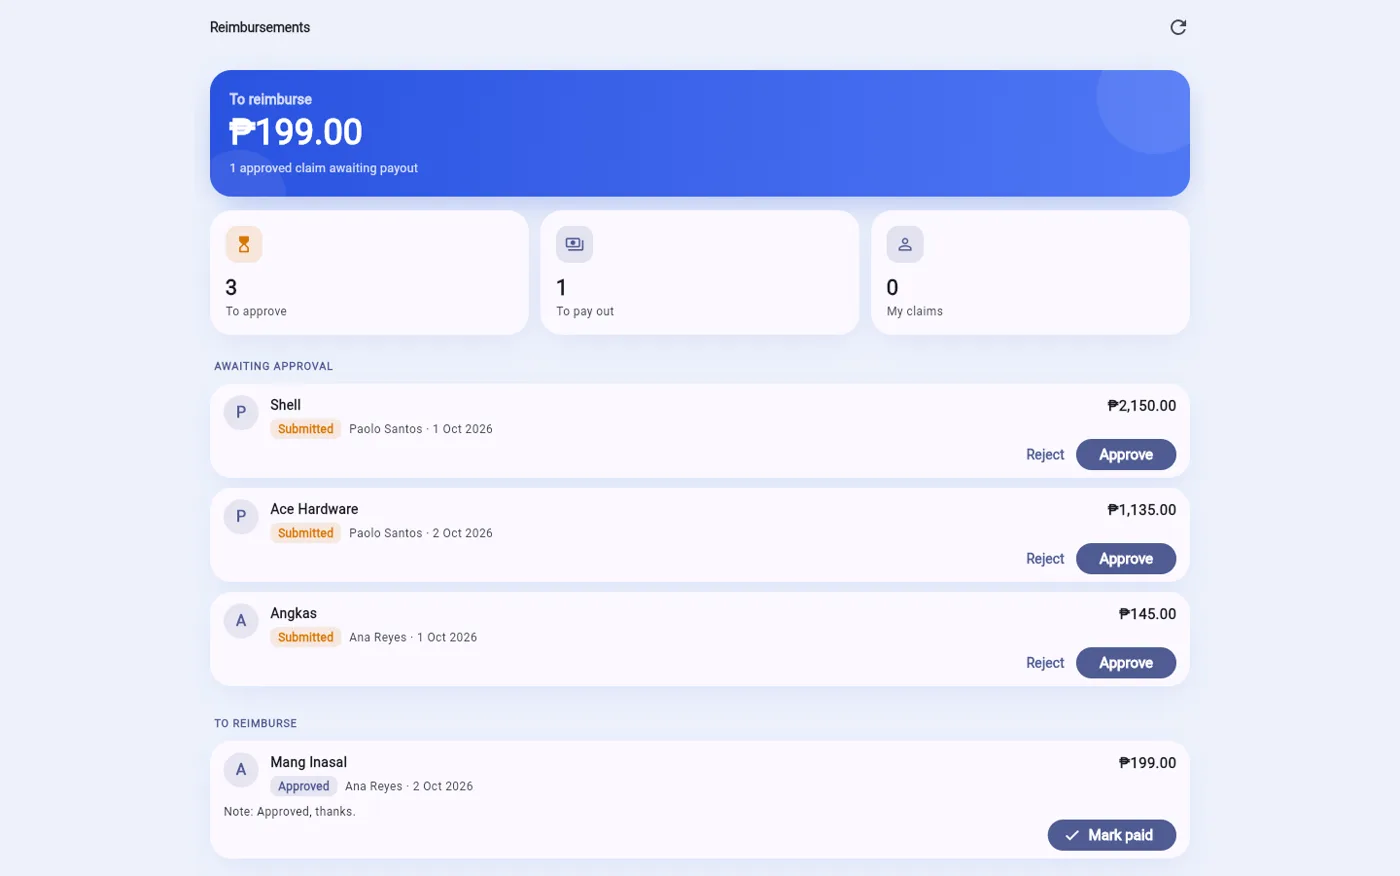
Task: Click the Angkas claim title
Action: (x=293, y=613)
